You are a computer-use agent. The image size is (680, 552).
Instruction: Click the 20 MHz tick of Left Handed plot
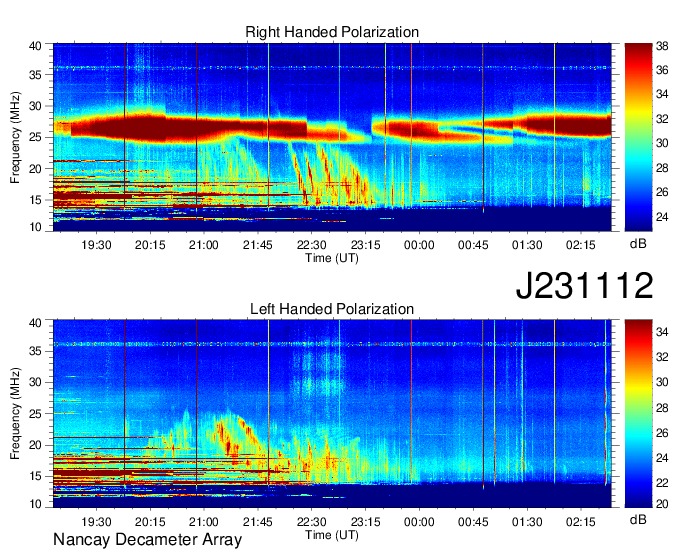coord(35,445)
